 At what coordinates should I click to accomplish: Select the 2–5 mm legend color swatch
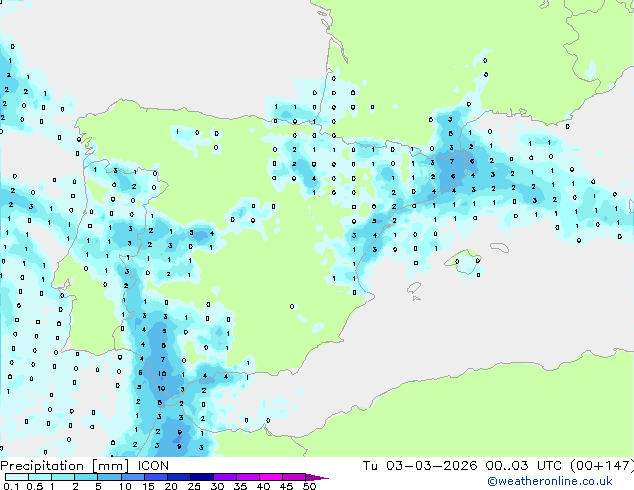point(86,477)
